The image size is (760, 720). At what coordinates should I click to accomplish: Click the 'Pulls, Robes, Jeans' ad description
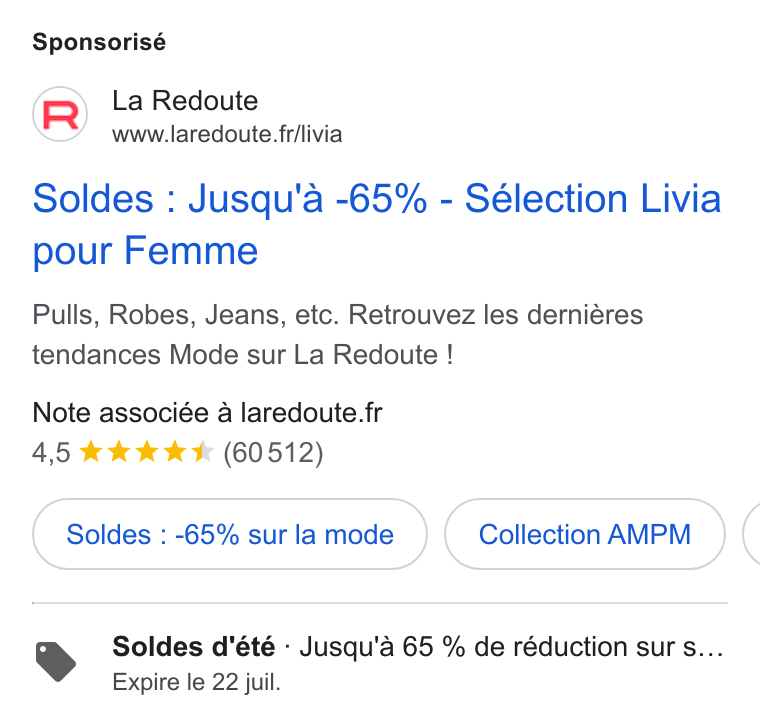click(338, 335)
